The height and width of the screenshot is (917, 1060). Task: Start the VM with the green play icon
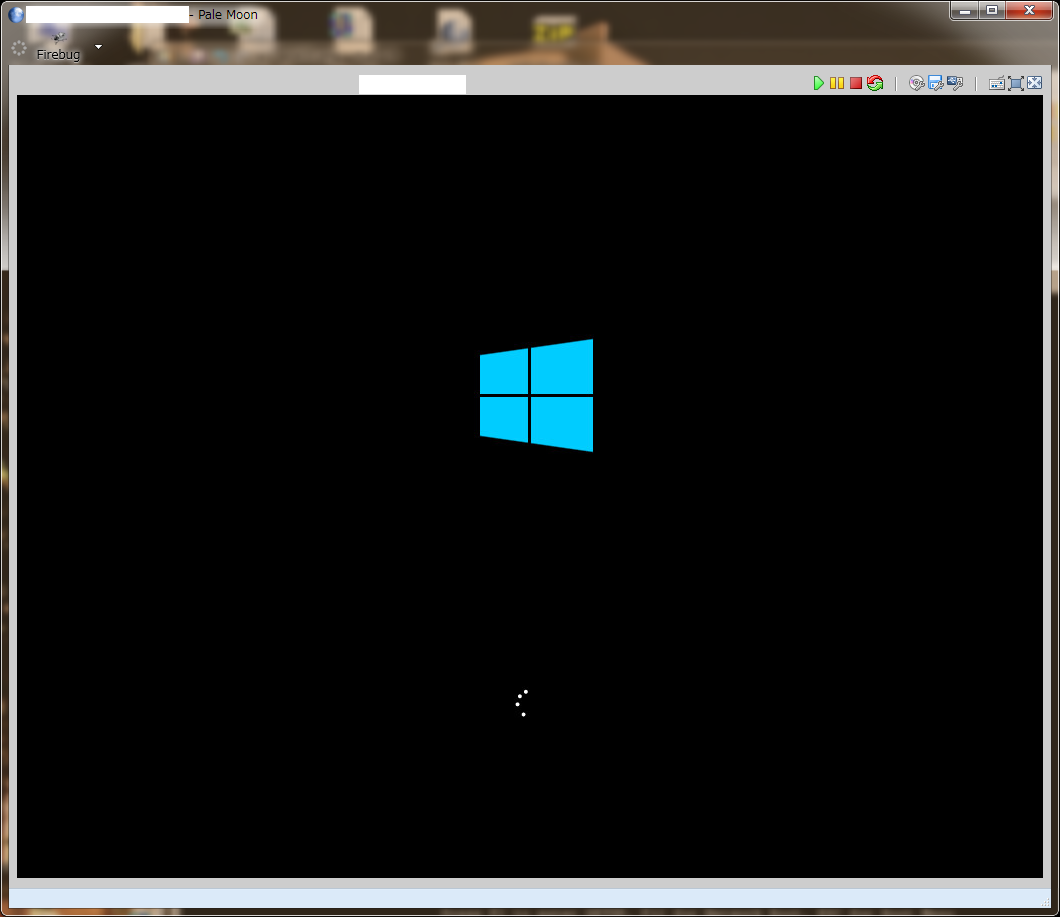pyautogui.click(x=818, y=83)
